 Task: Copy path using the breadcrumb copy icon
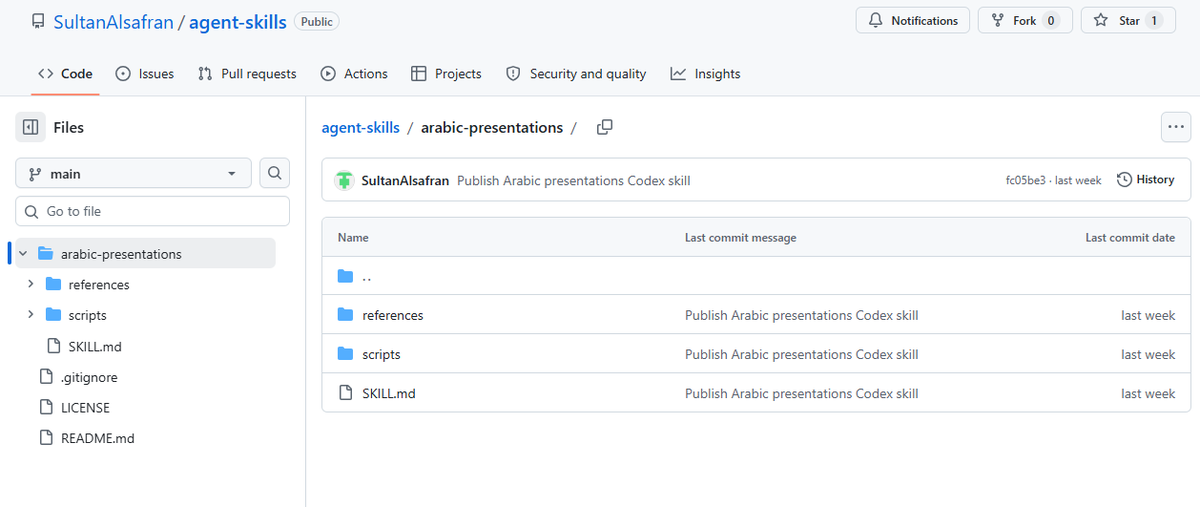pyautogui.click(x=604, y=127)
